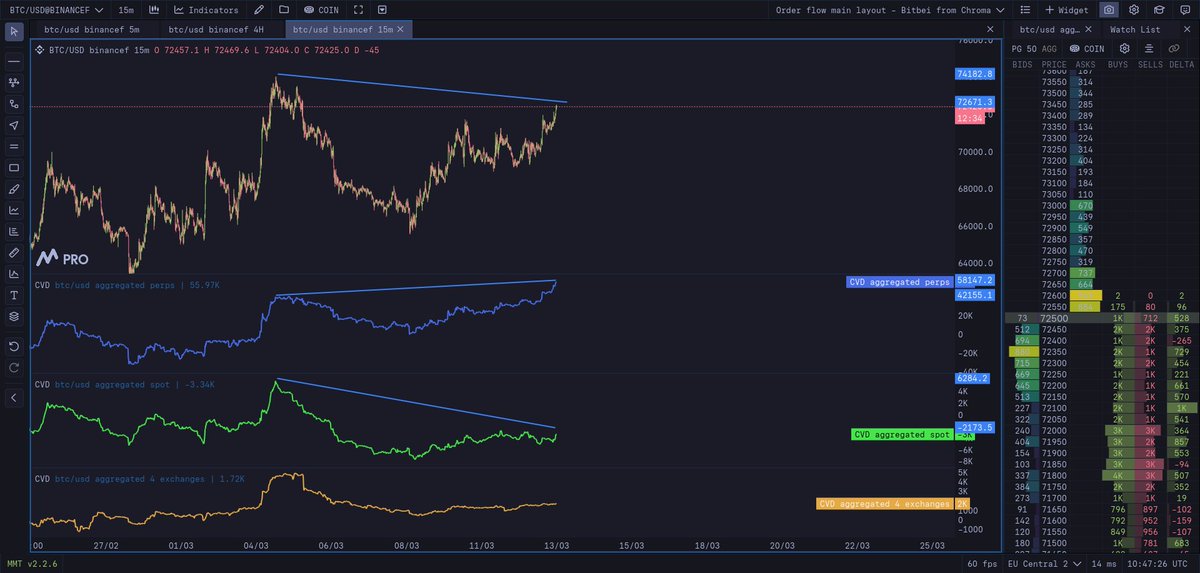Open the PG 50 price grouping selector
The image size is (1200, 573).
click(x=1023, y=48)
